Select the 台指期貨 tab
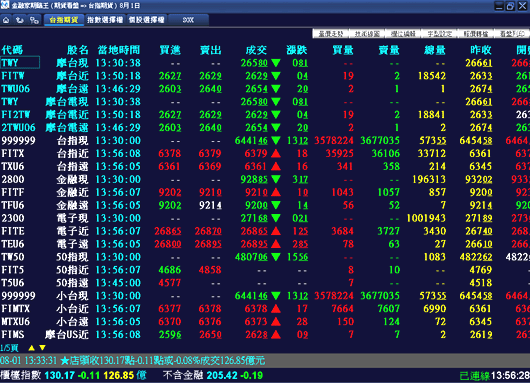The height and width of the screenshot is (385, 530). coord(64,20)
